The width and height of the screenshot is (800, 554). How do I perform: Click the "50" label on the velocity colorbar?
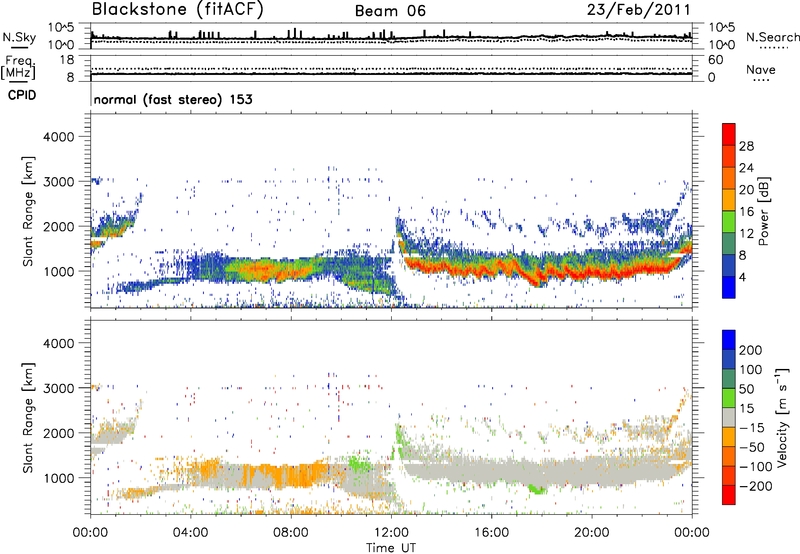point(746,389)
